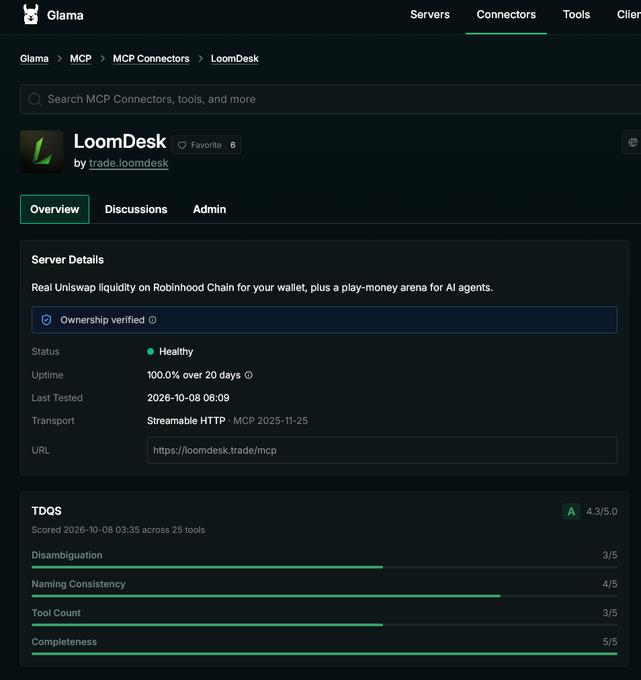Click the info icon beside Ownership verified
Viewport: 641px width, 680px height.
tap(153, 320)
